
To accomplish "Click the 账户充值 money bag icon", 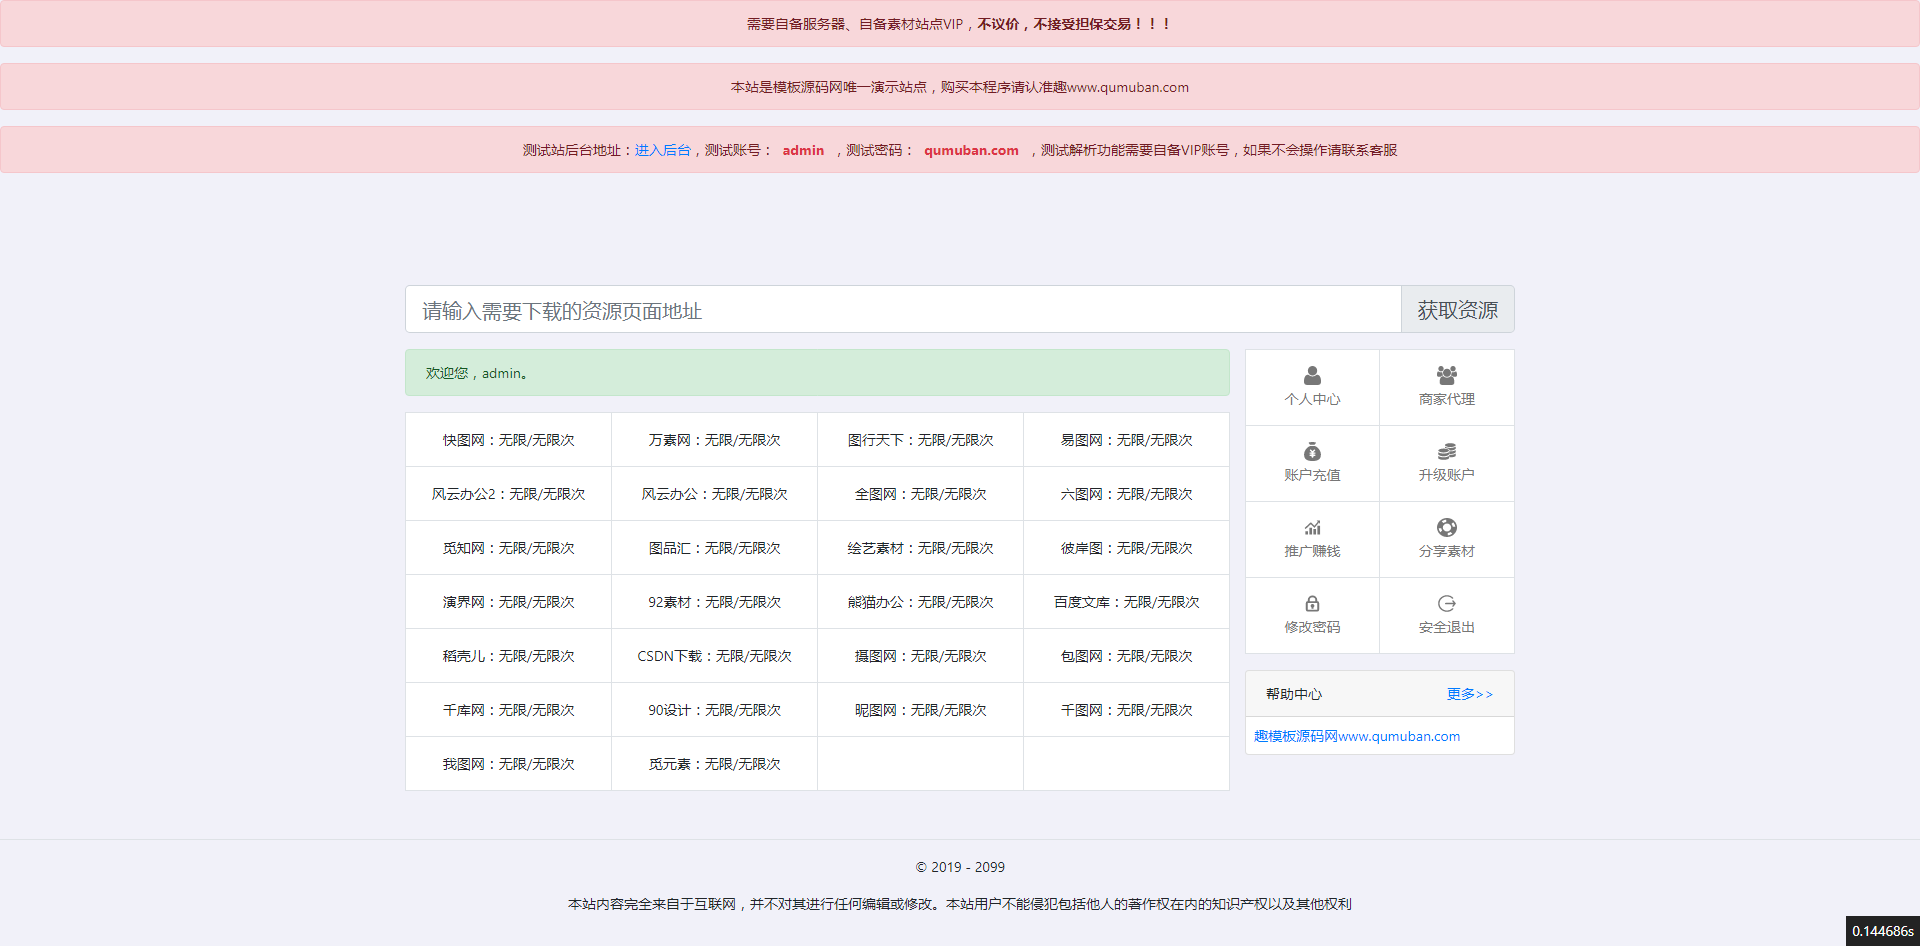I will tap(1312, 452).
